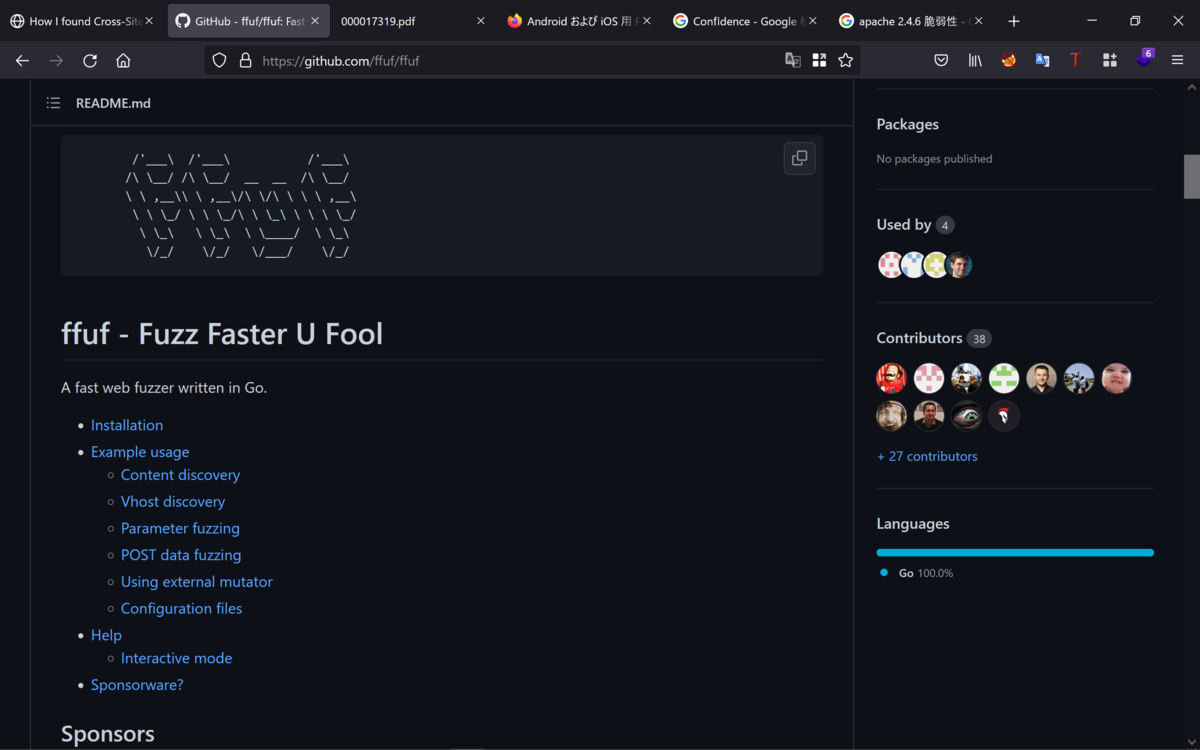This screenshot has width=1200, height=750.
Task: Open the blue translate extension
Action: click(x=1042, y=60)
